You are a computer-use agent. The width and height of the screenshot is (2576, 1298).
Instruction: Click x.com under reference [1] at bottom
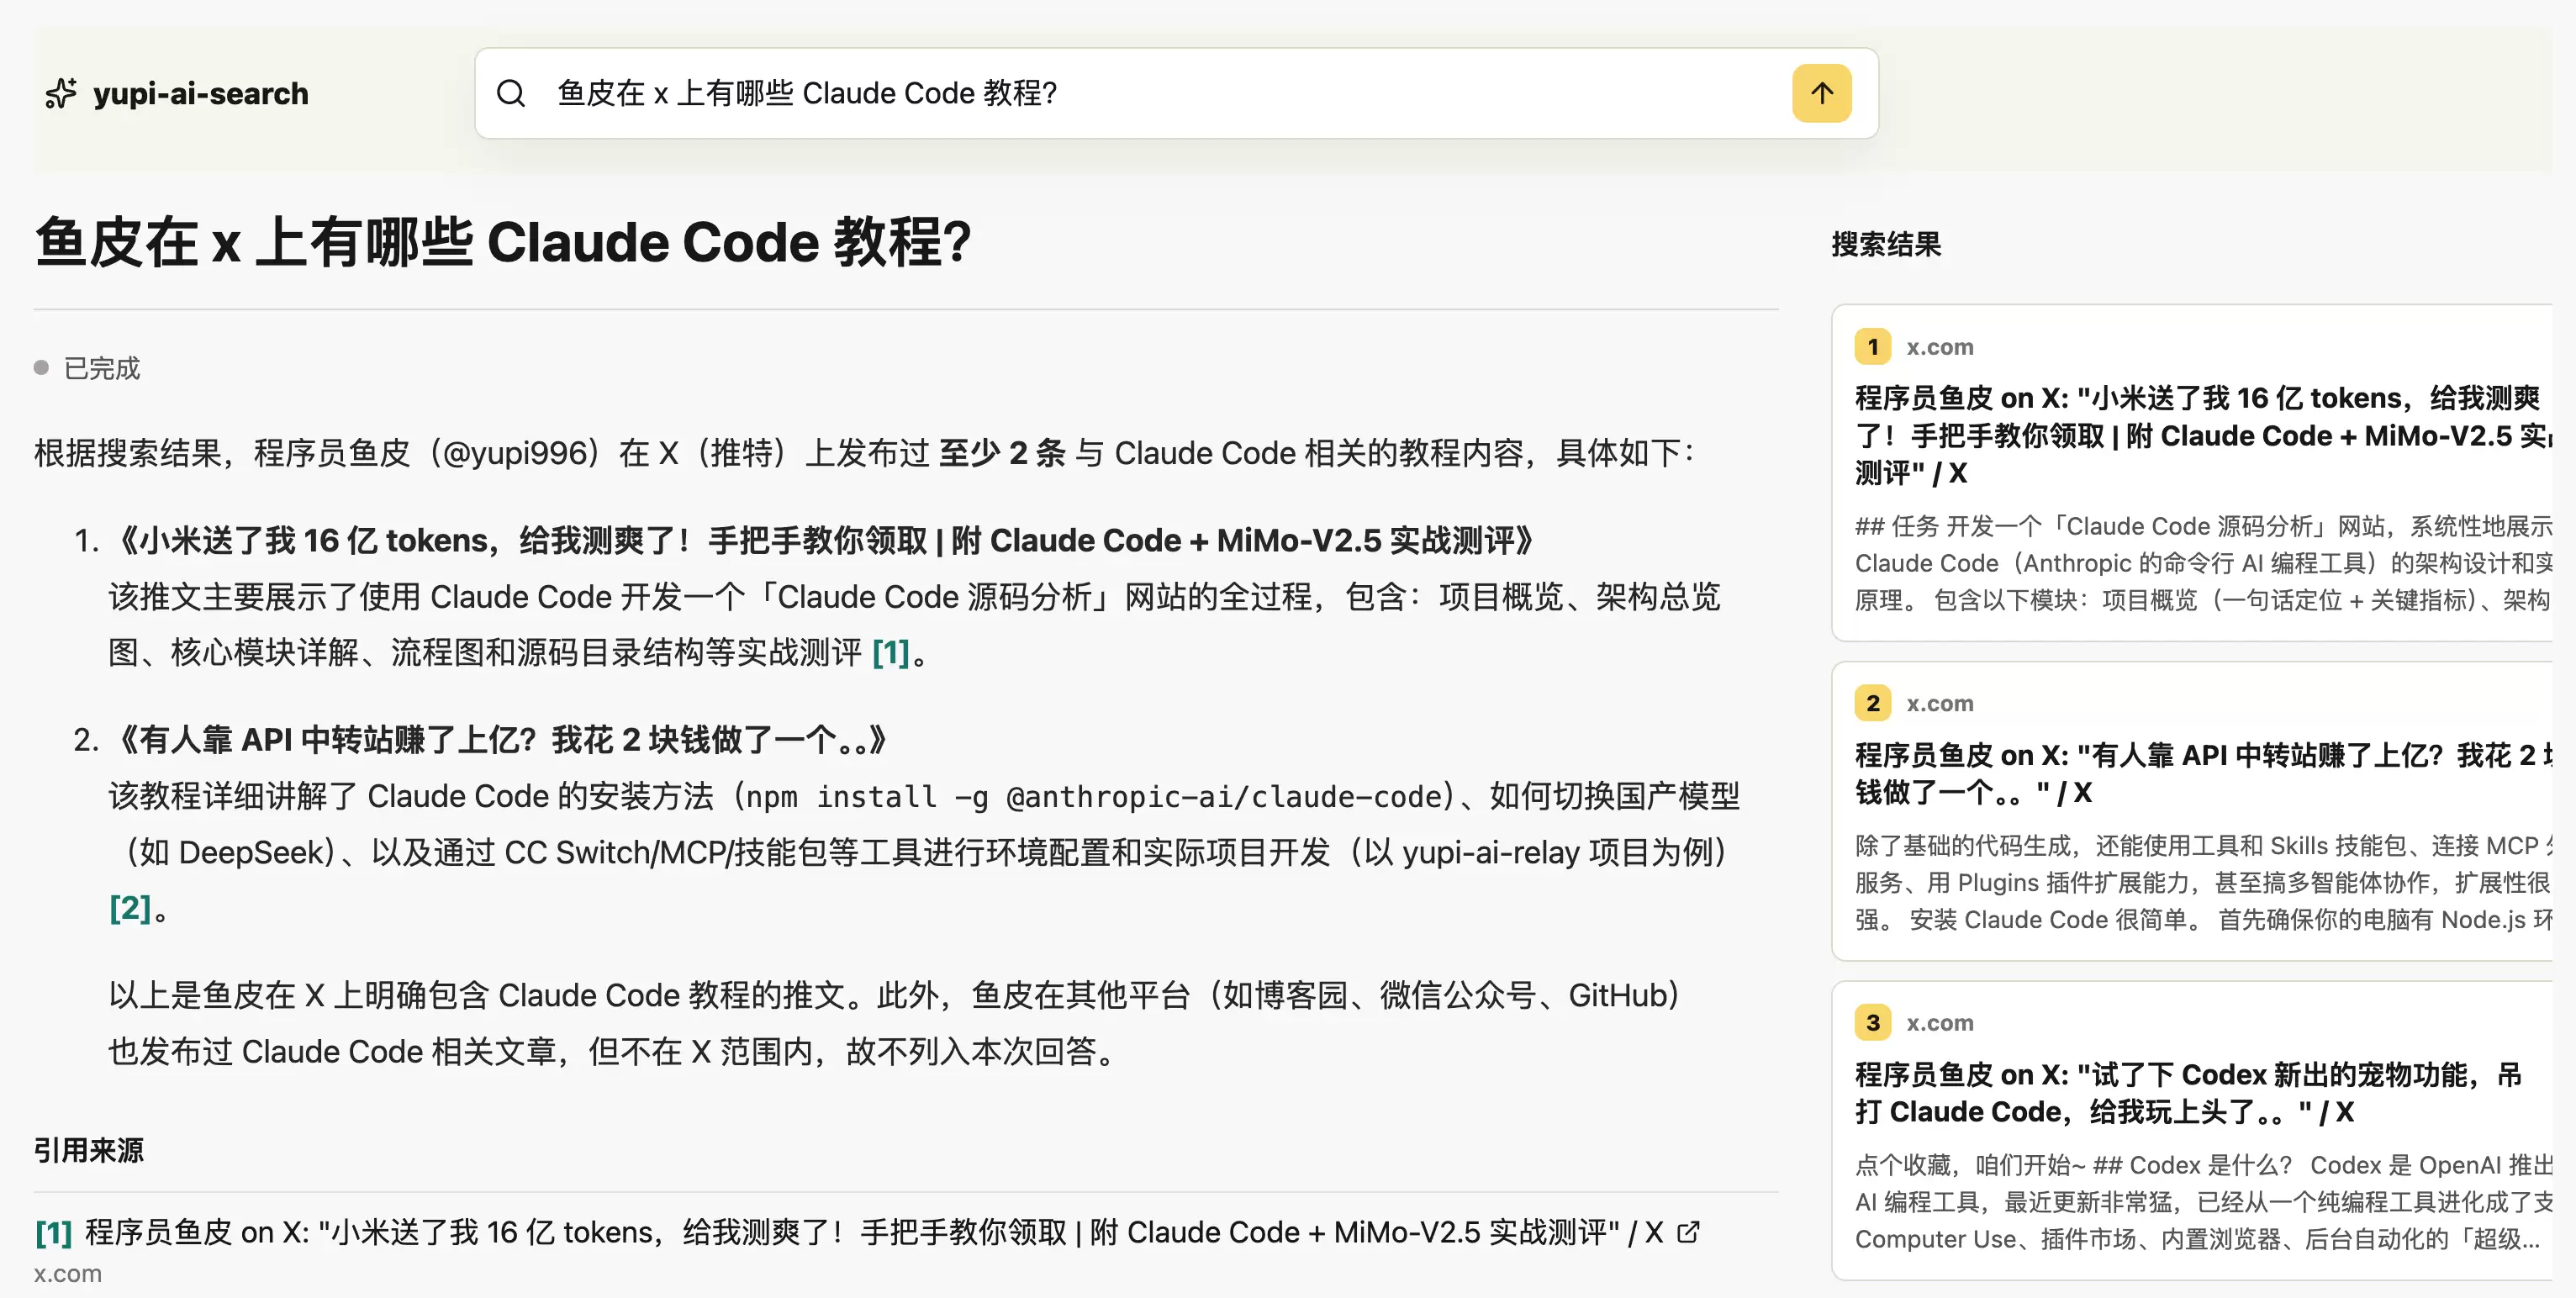[68, 1274]
